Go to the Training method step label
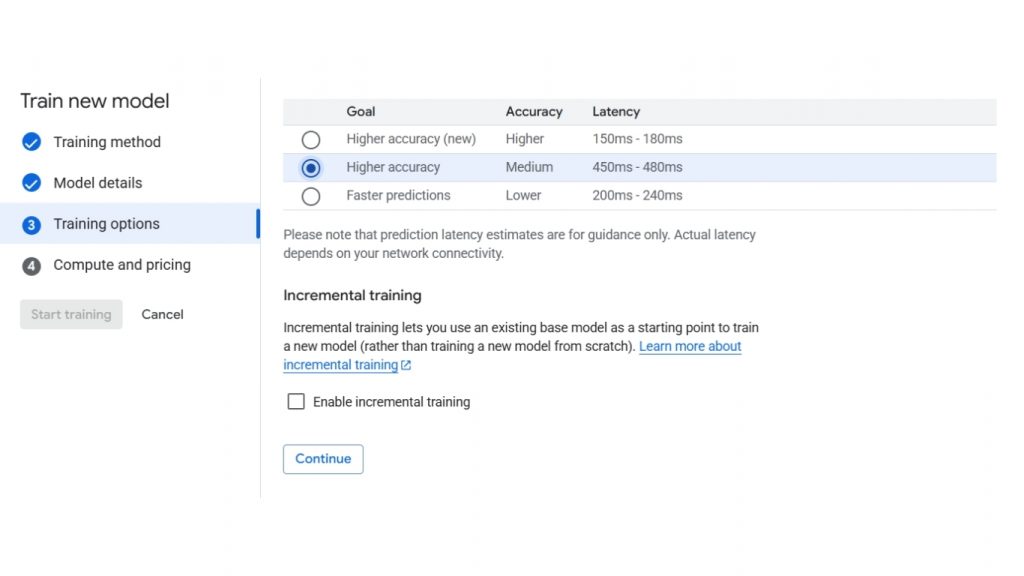1024x576 pixels. 107,142
